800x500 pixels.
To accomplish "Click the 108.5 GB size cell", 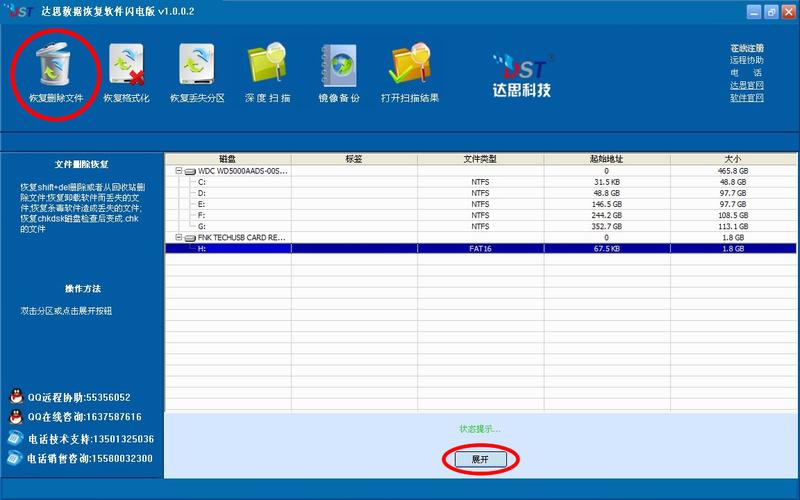I will click(733, 215).
